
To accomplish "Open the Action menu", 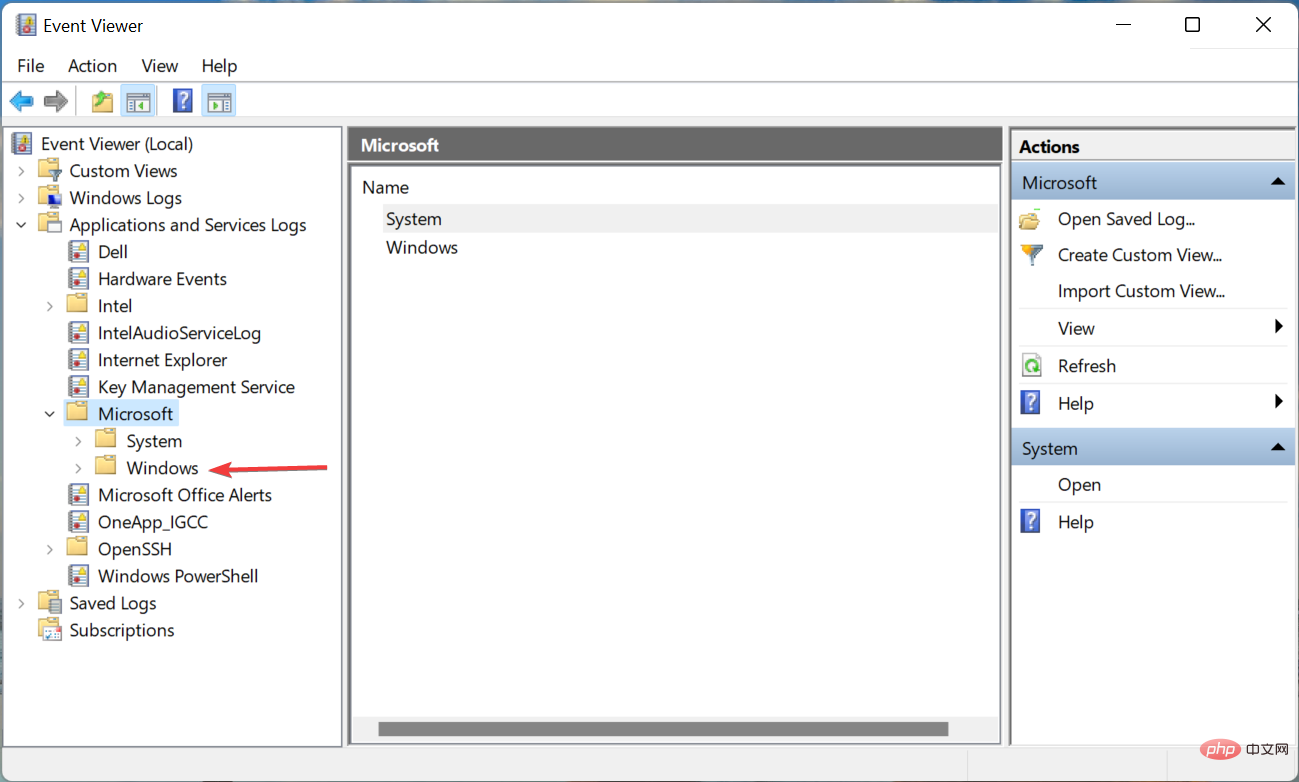I will tap(92, 66).
